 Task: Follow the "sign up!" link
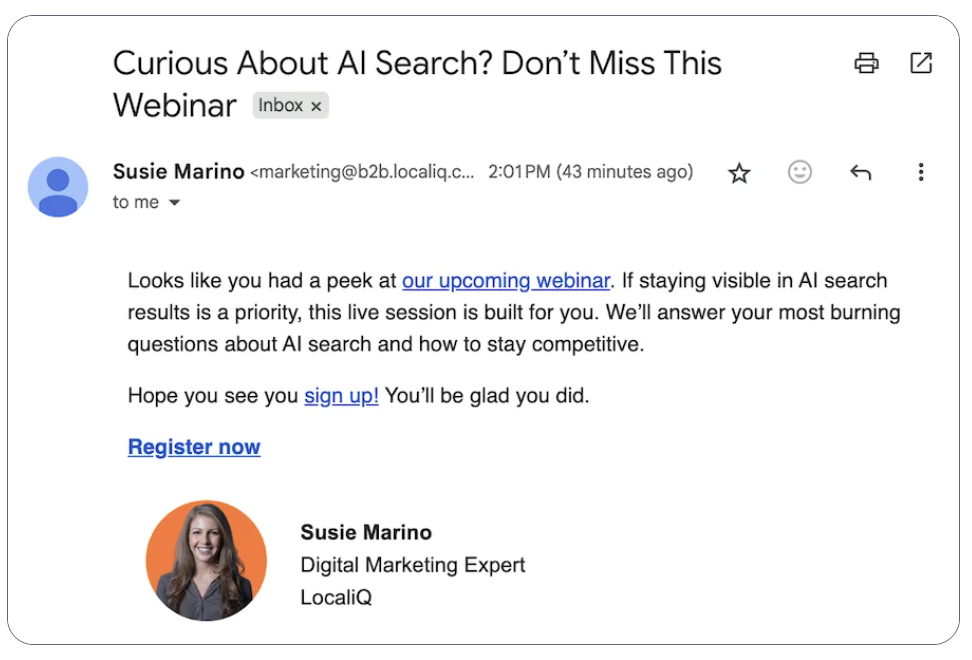coord(341,395)
